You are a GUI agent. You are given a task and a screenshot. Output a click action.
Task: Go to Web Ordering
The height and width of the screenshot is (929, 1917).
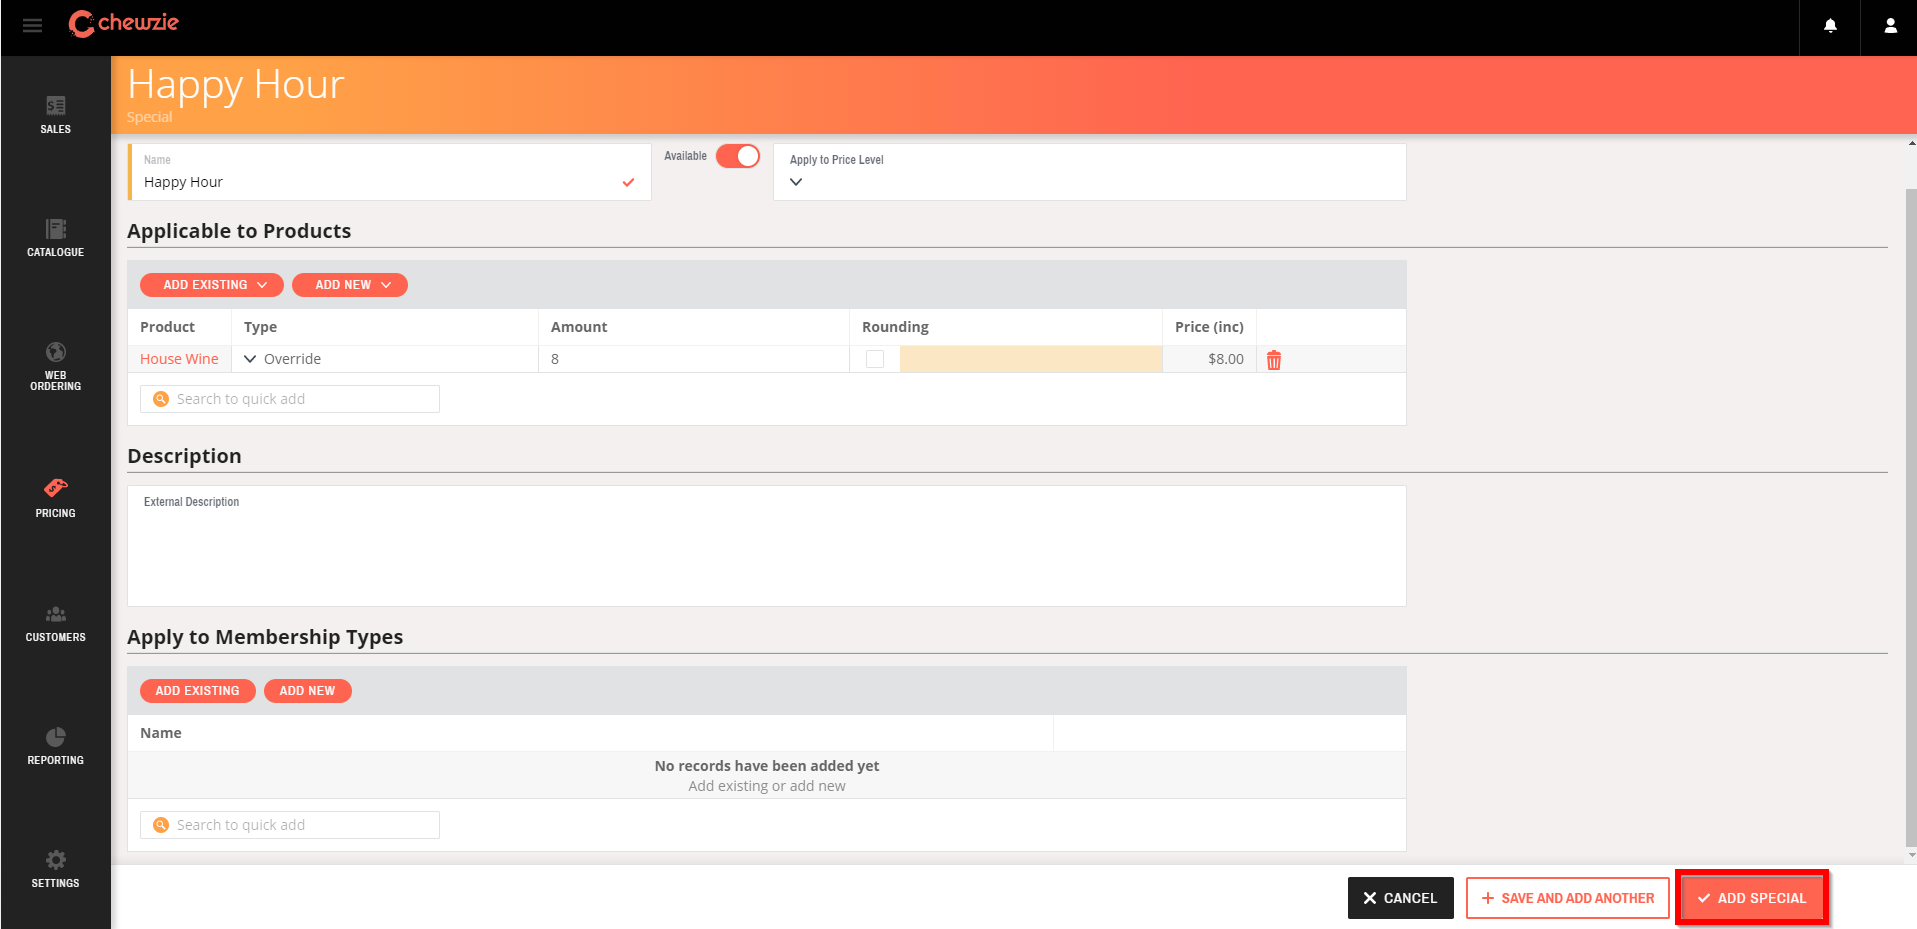tap(56, 366)
